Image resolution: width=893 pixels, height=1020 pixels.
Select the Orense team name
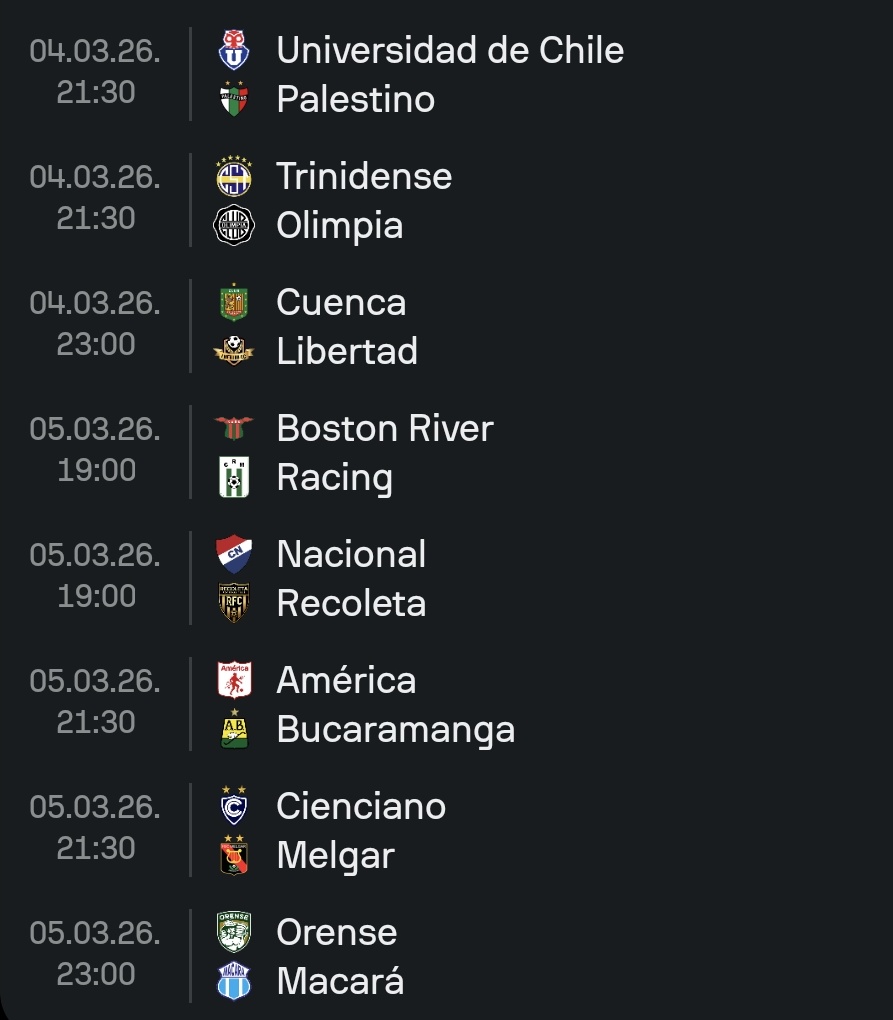(337, 933)
